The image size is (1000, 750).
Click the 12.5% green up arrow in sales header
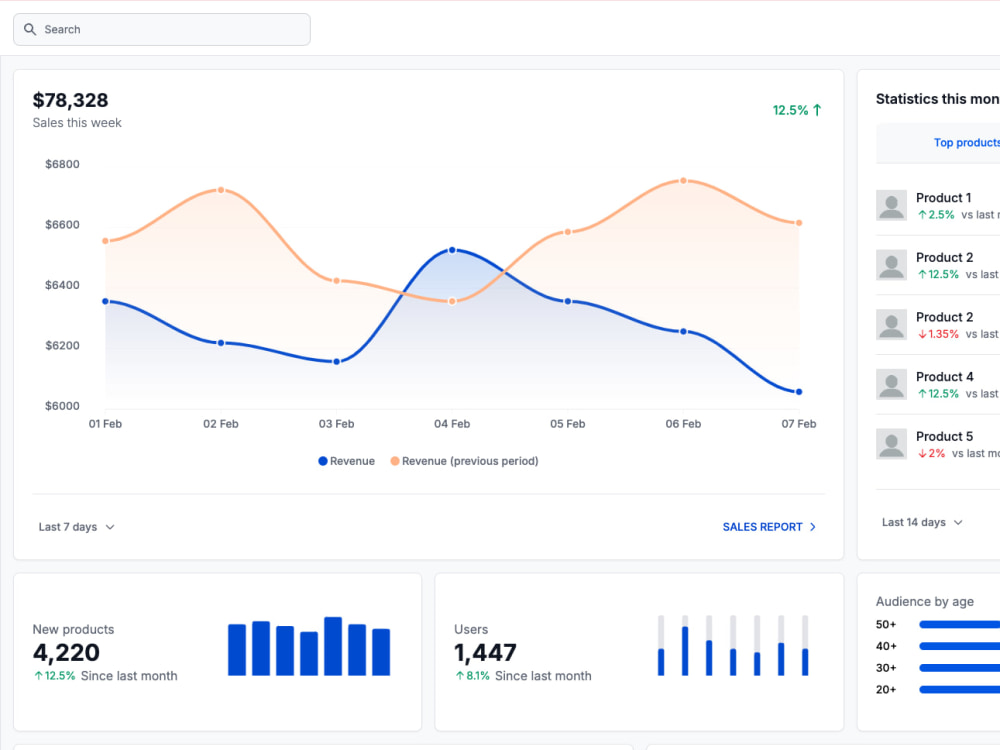coord(817,110)
